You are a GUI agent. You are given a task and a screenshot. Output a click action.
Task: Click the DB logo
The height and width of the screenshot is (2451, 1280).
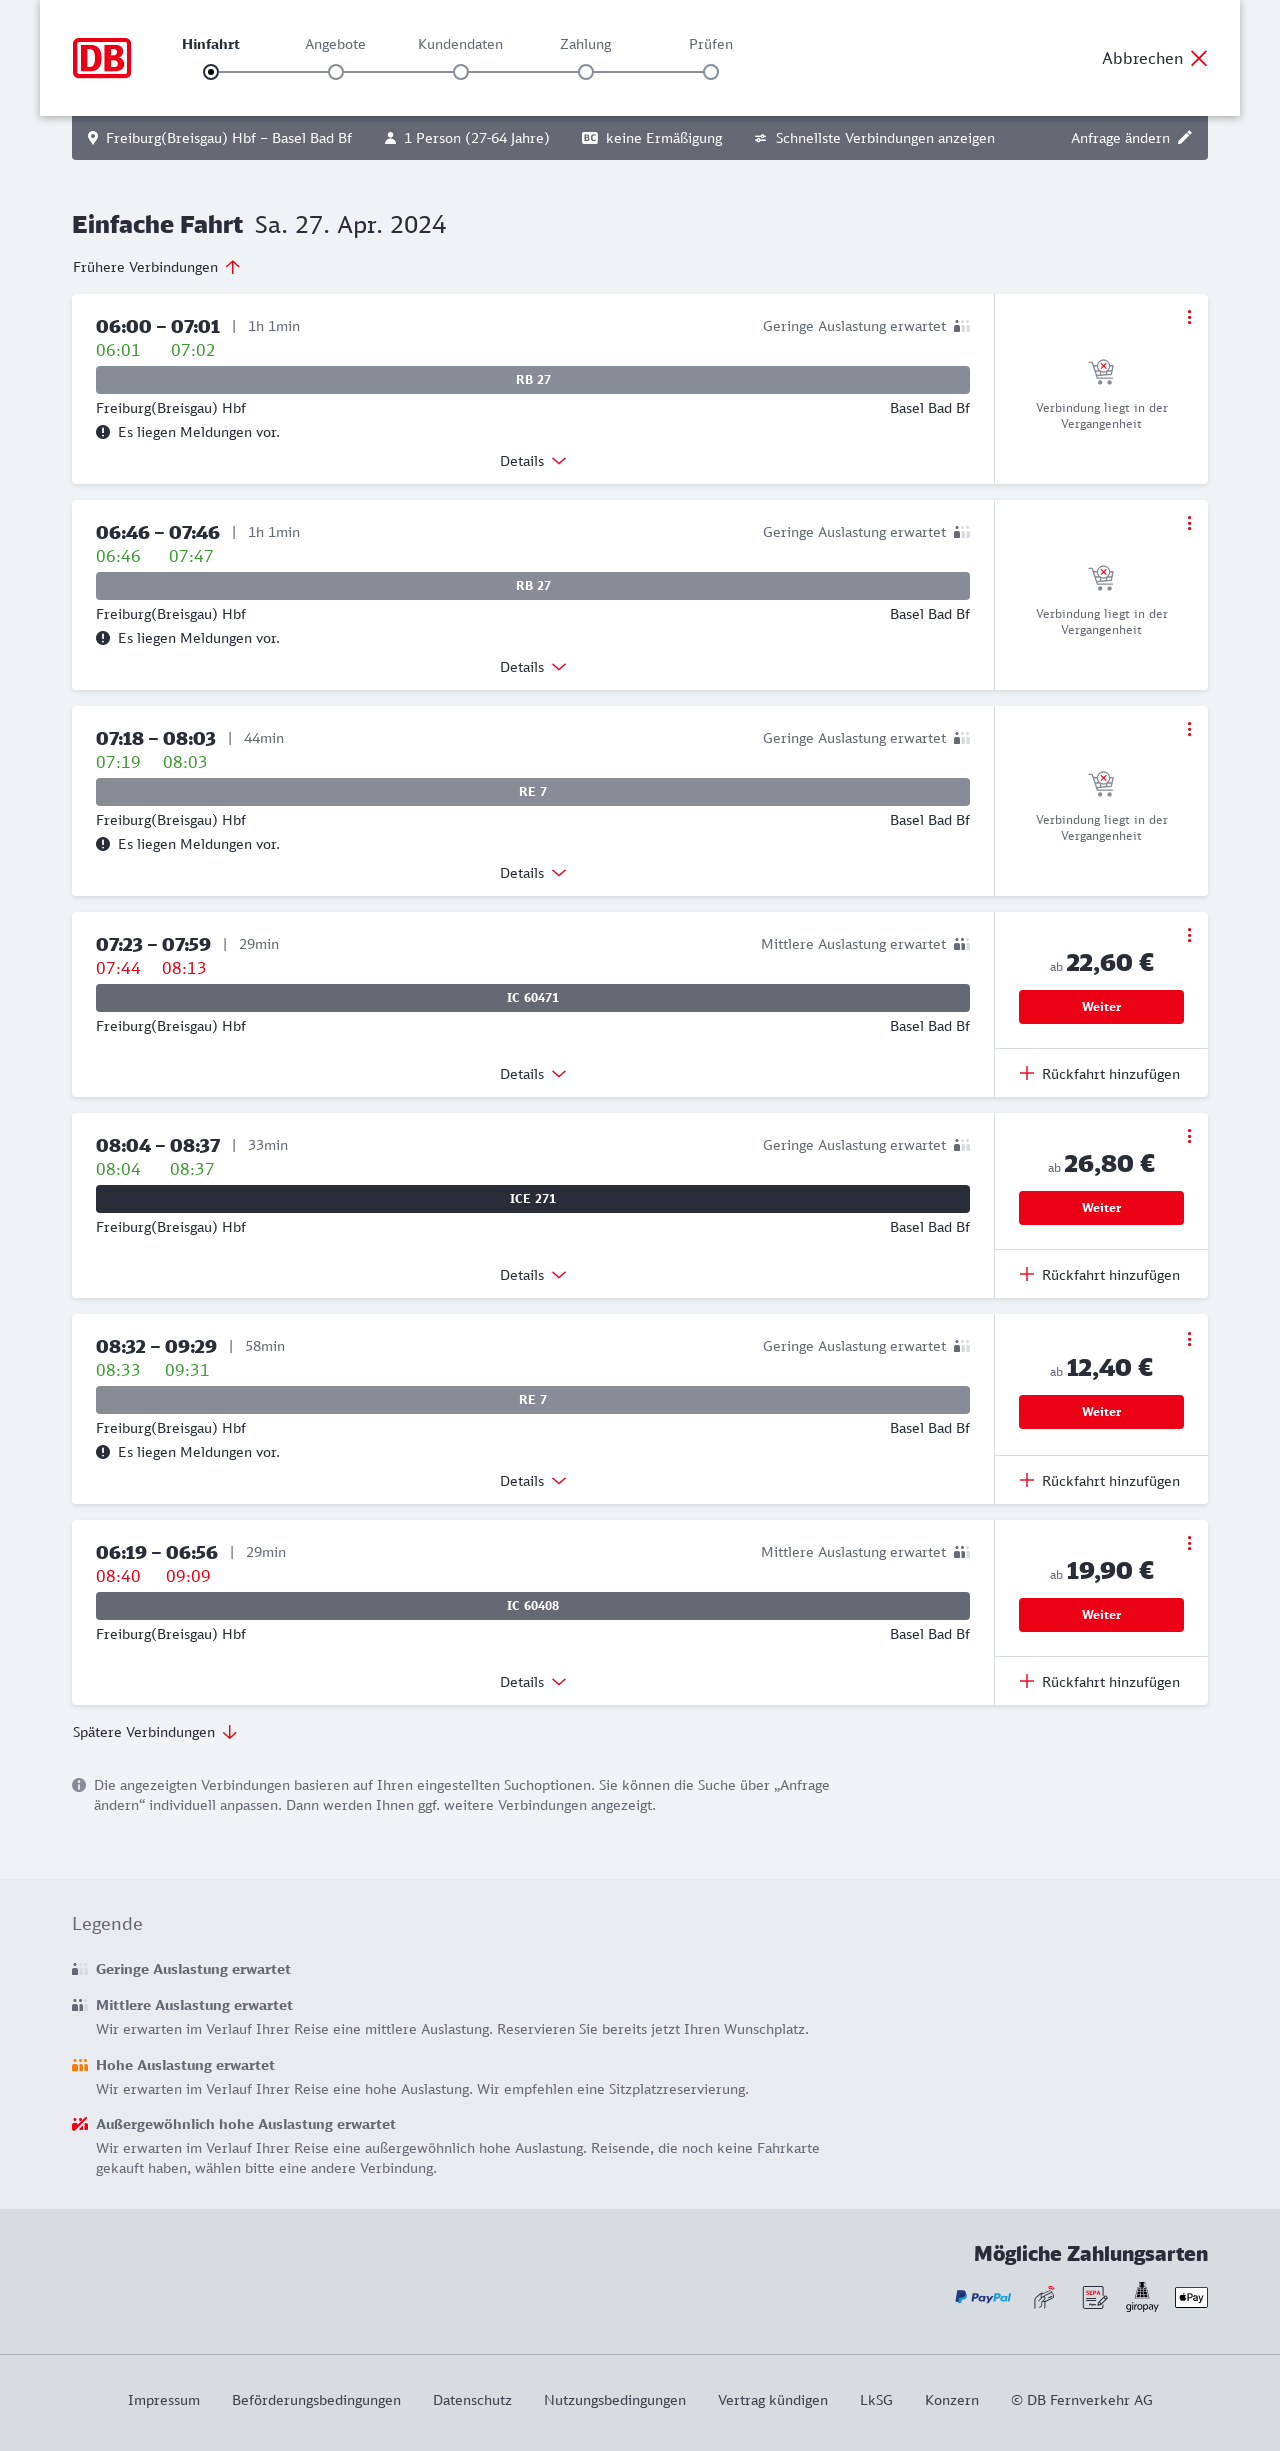pyautogui.click(x=102, y=58)
